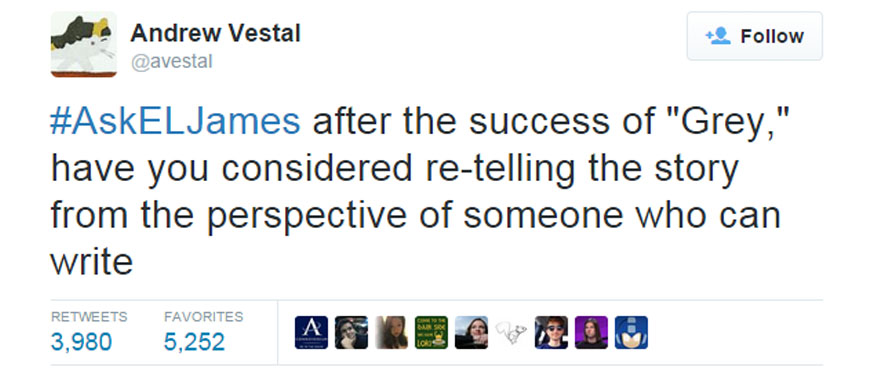Open the Andrew Vestal display name
The height and width of the screenshot is (373, 876).
click(x=215, y=34)
